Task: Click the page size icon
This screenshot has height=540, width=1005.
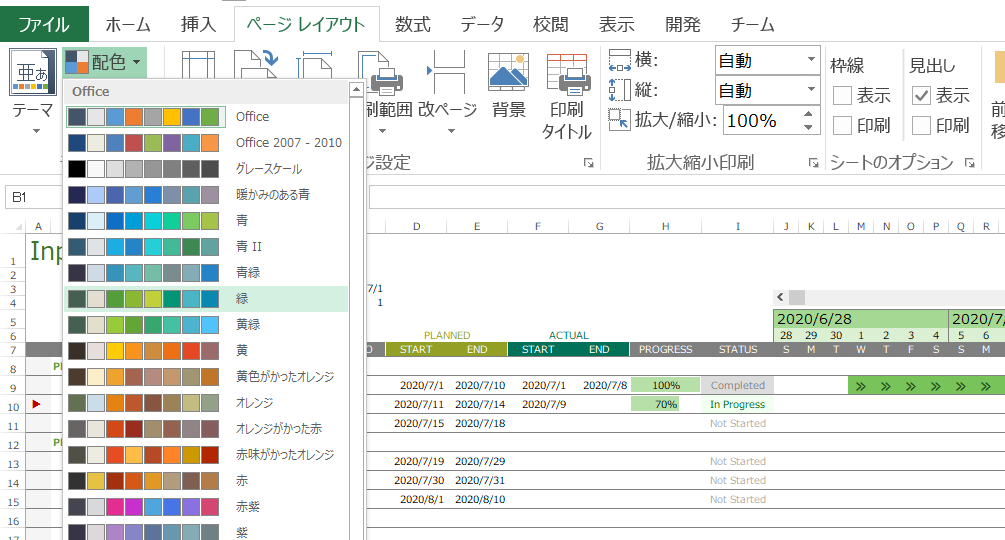Action: click(315, 65)
